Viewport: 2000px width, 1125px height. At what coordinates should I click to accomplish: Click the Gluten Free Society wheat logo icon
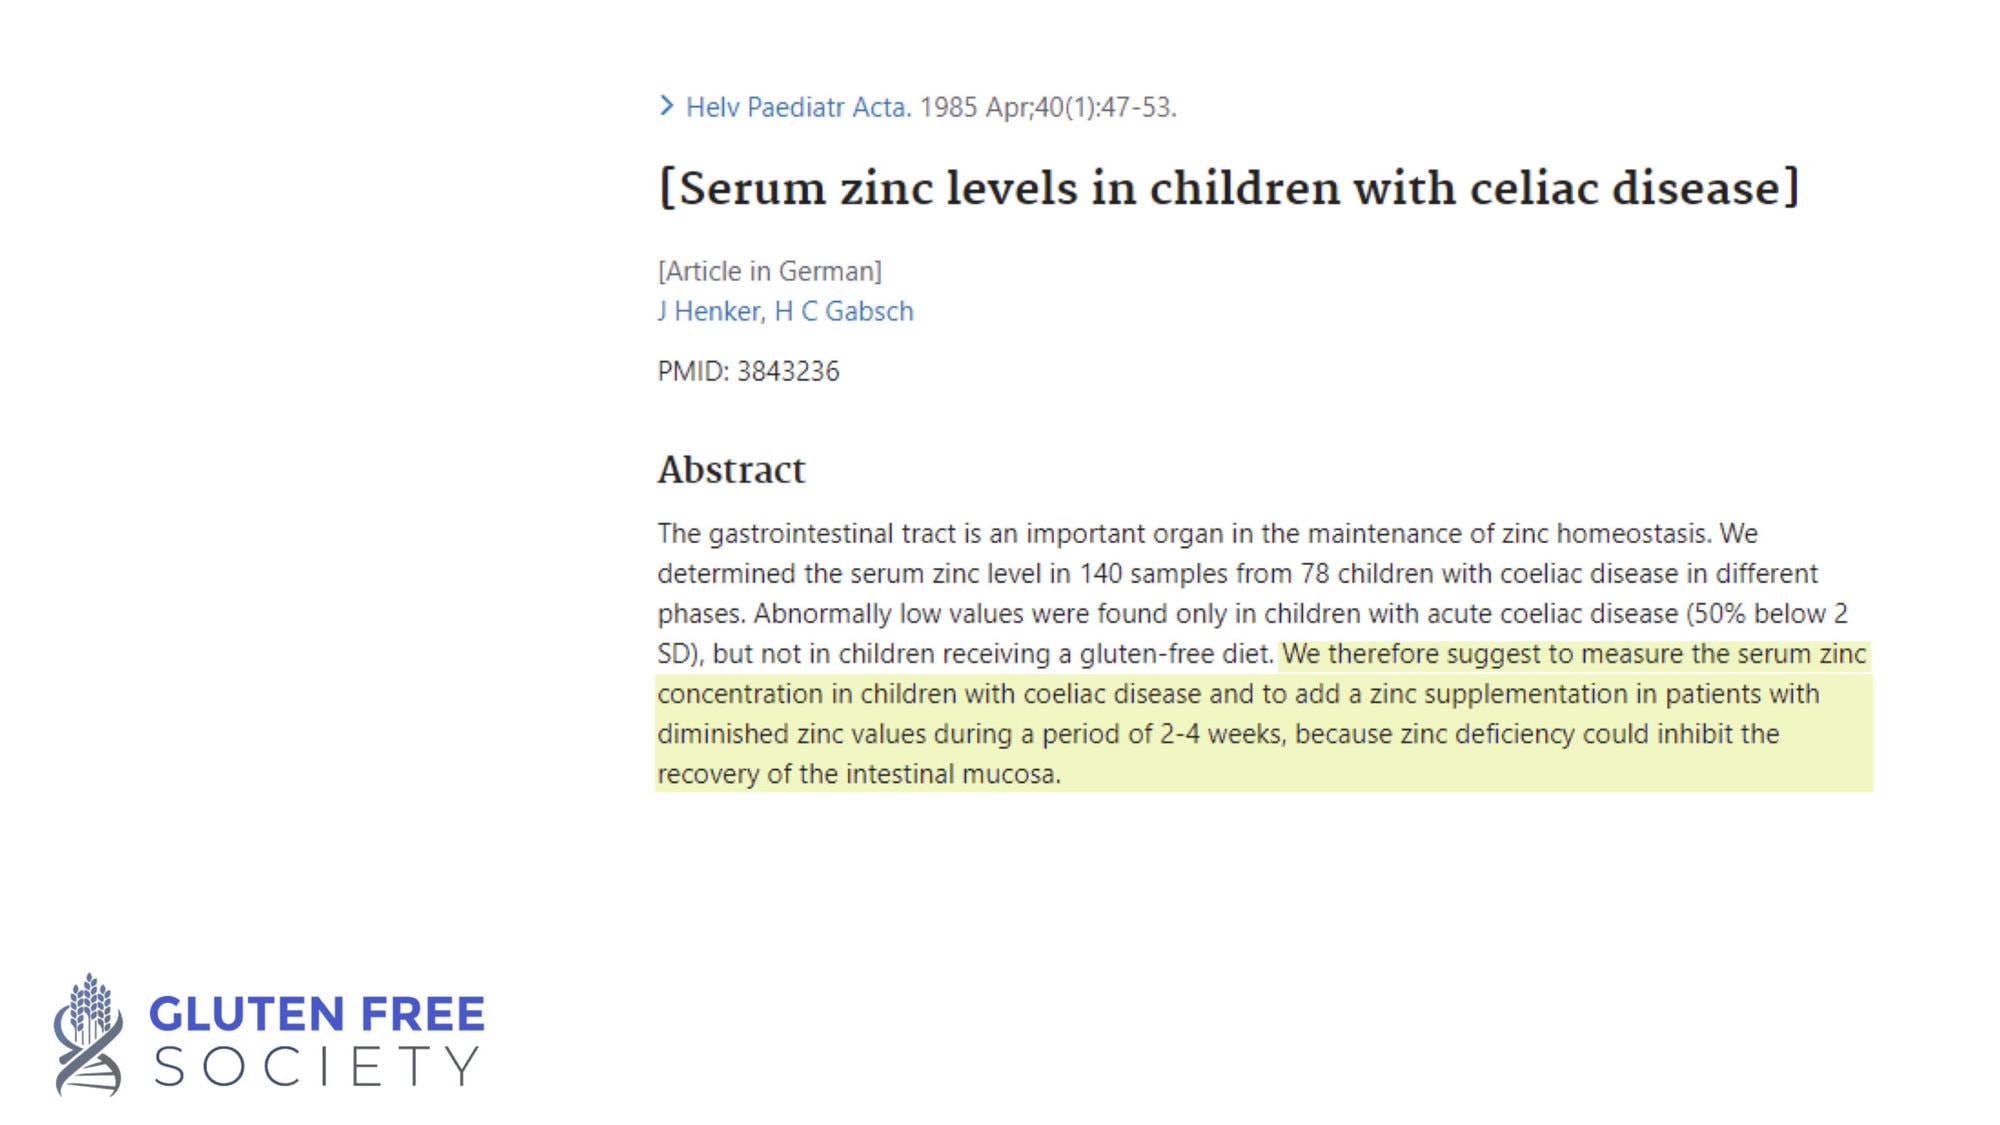pyautogui.click(x=89, y=1034)
